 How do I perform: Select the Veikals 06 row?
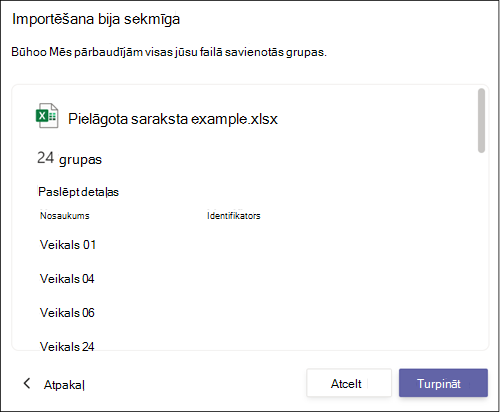coord(67,313)
